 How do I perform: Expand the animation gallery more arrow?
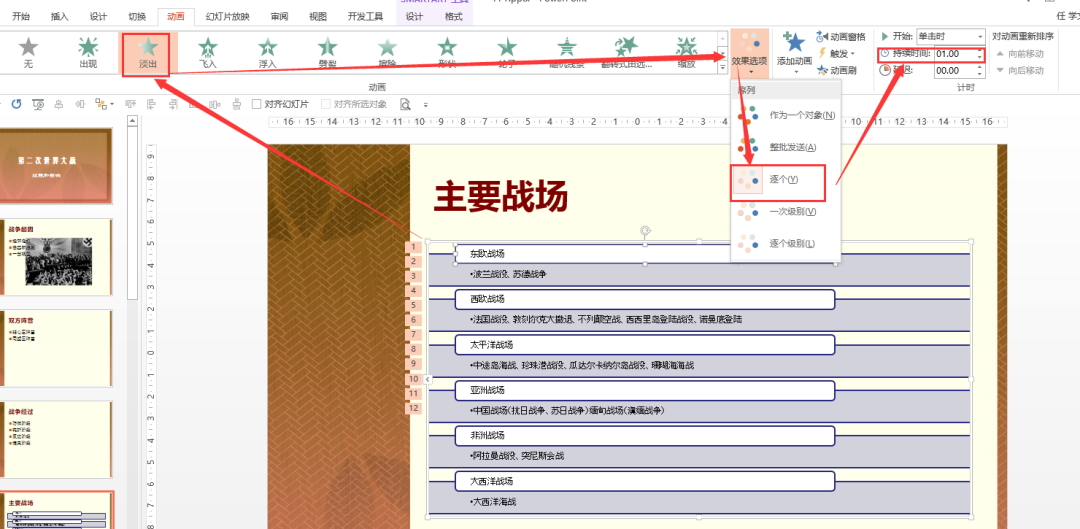[723, 70]
